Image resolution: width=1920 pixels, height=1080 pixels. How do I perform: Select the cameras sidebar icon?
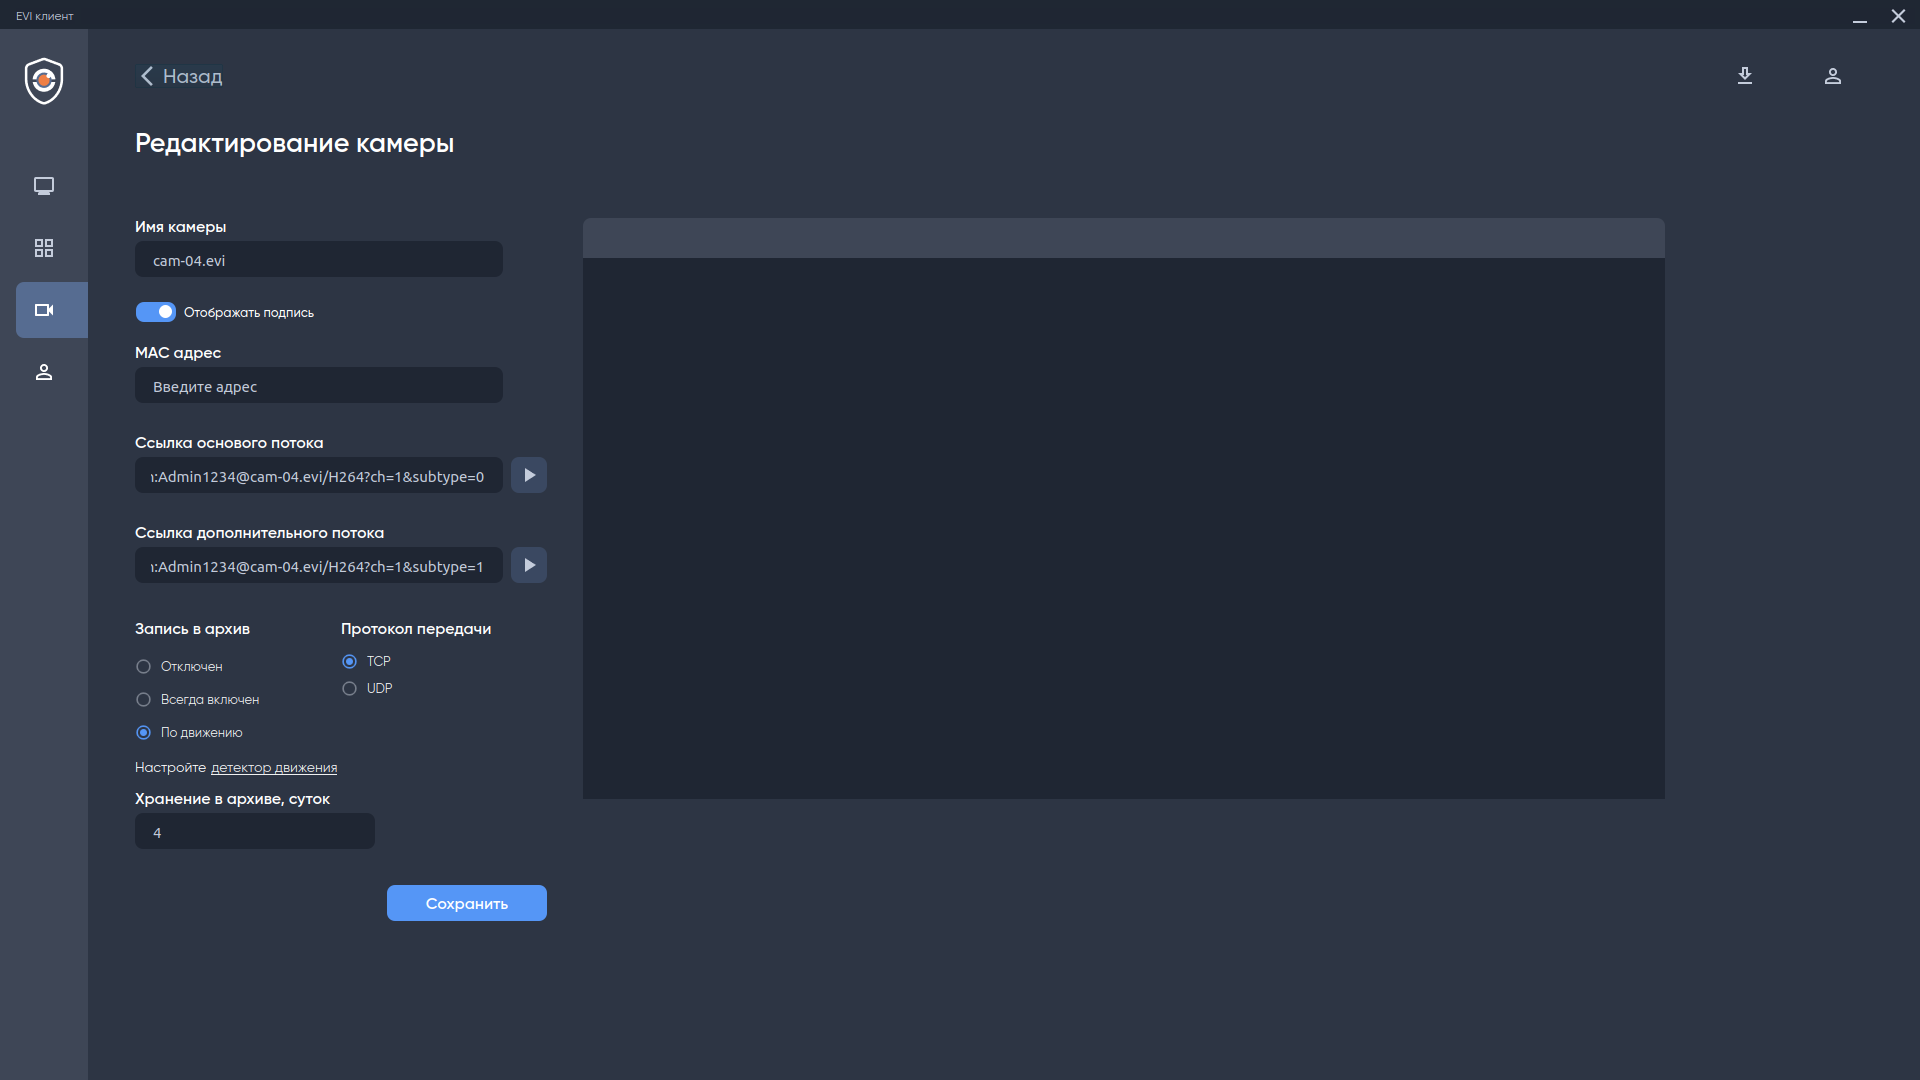pos(44,310)
